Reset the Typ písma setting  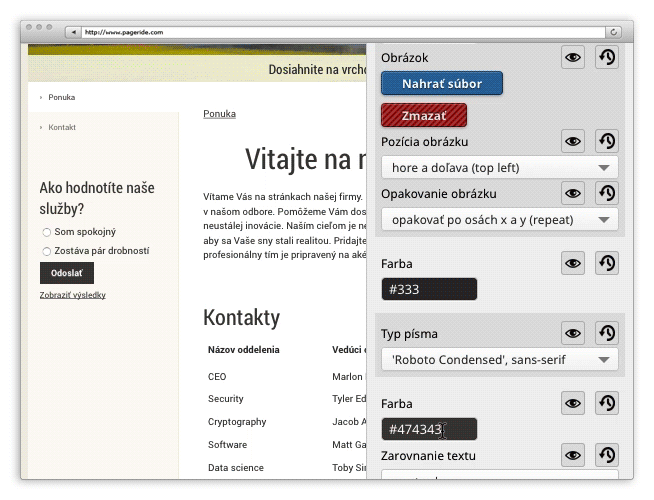606,333
